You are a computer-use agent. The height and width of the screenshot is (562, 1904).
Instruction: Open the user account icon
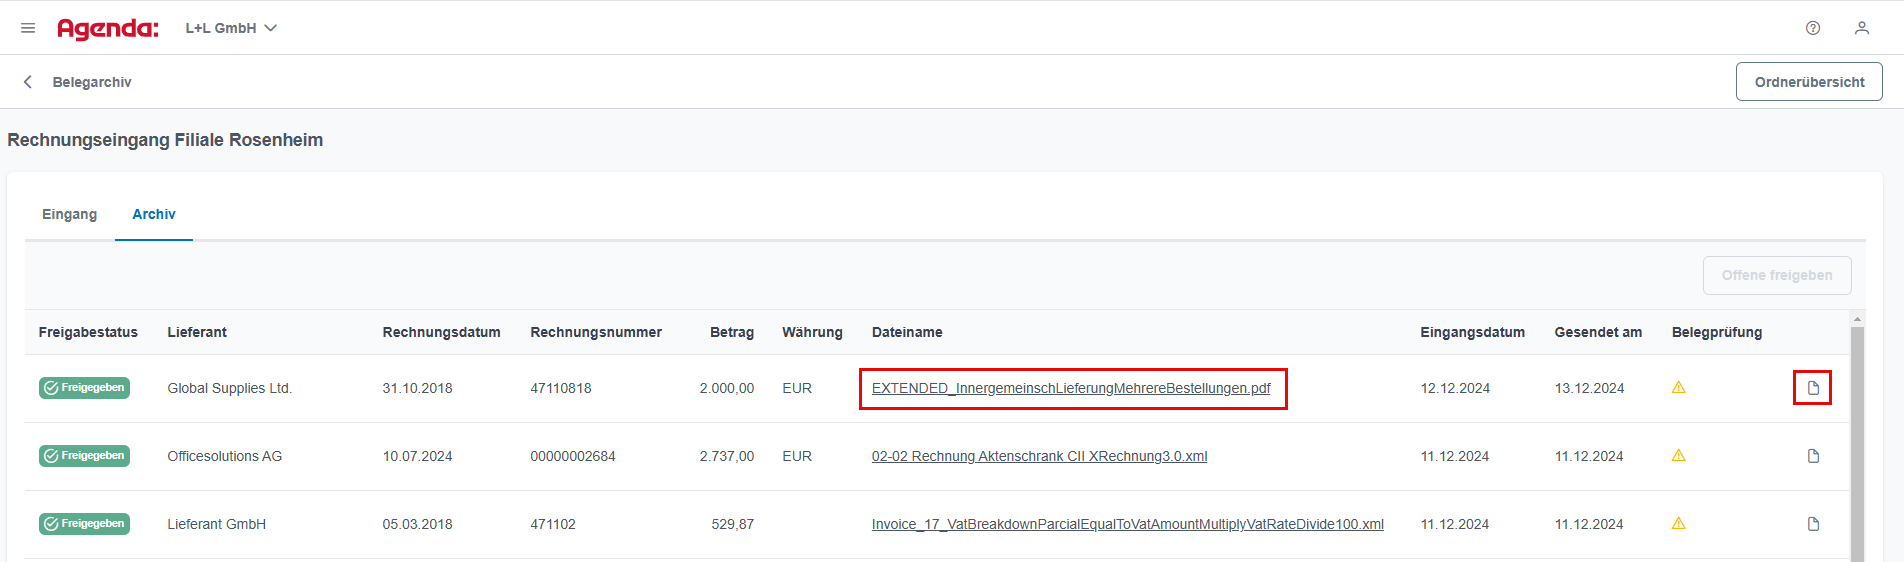pos(1862,28)
